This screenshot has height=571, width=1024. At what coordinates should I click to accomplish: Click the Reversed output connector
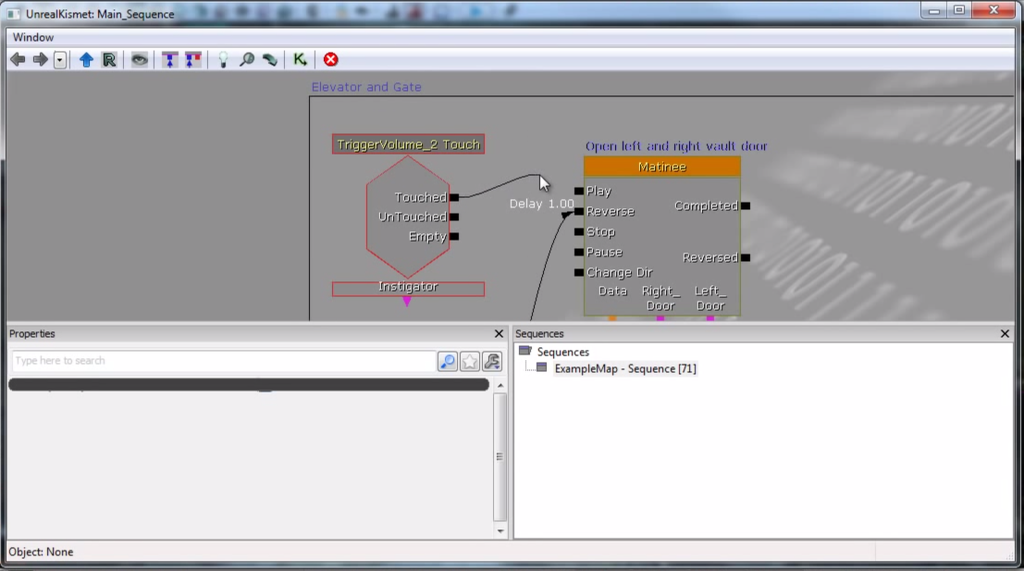point(746,257)
